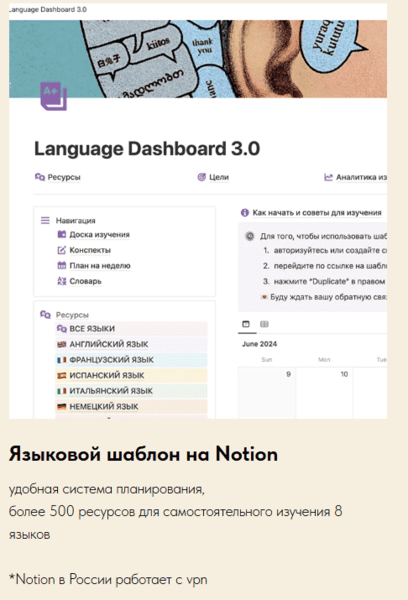Open ВСЕ ЯЗЫКИ resource row
This screenshot has height=600, width=408.
131,329
